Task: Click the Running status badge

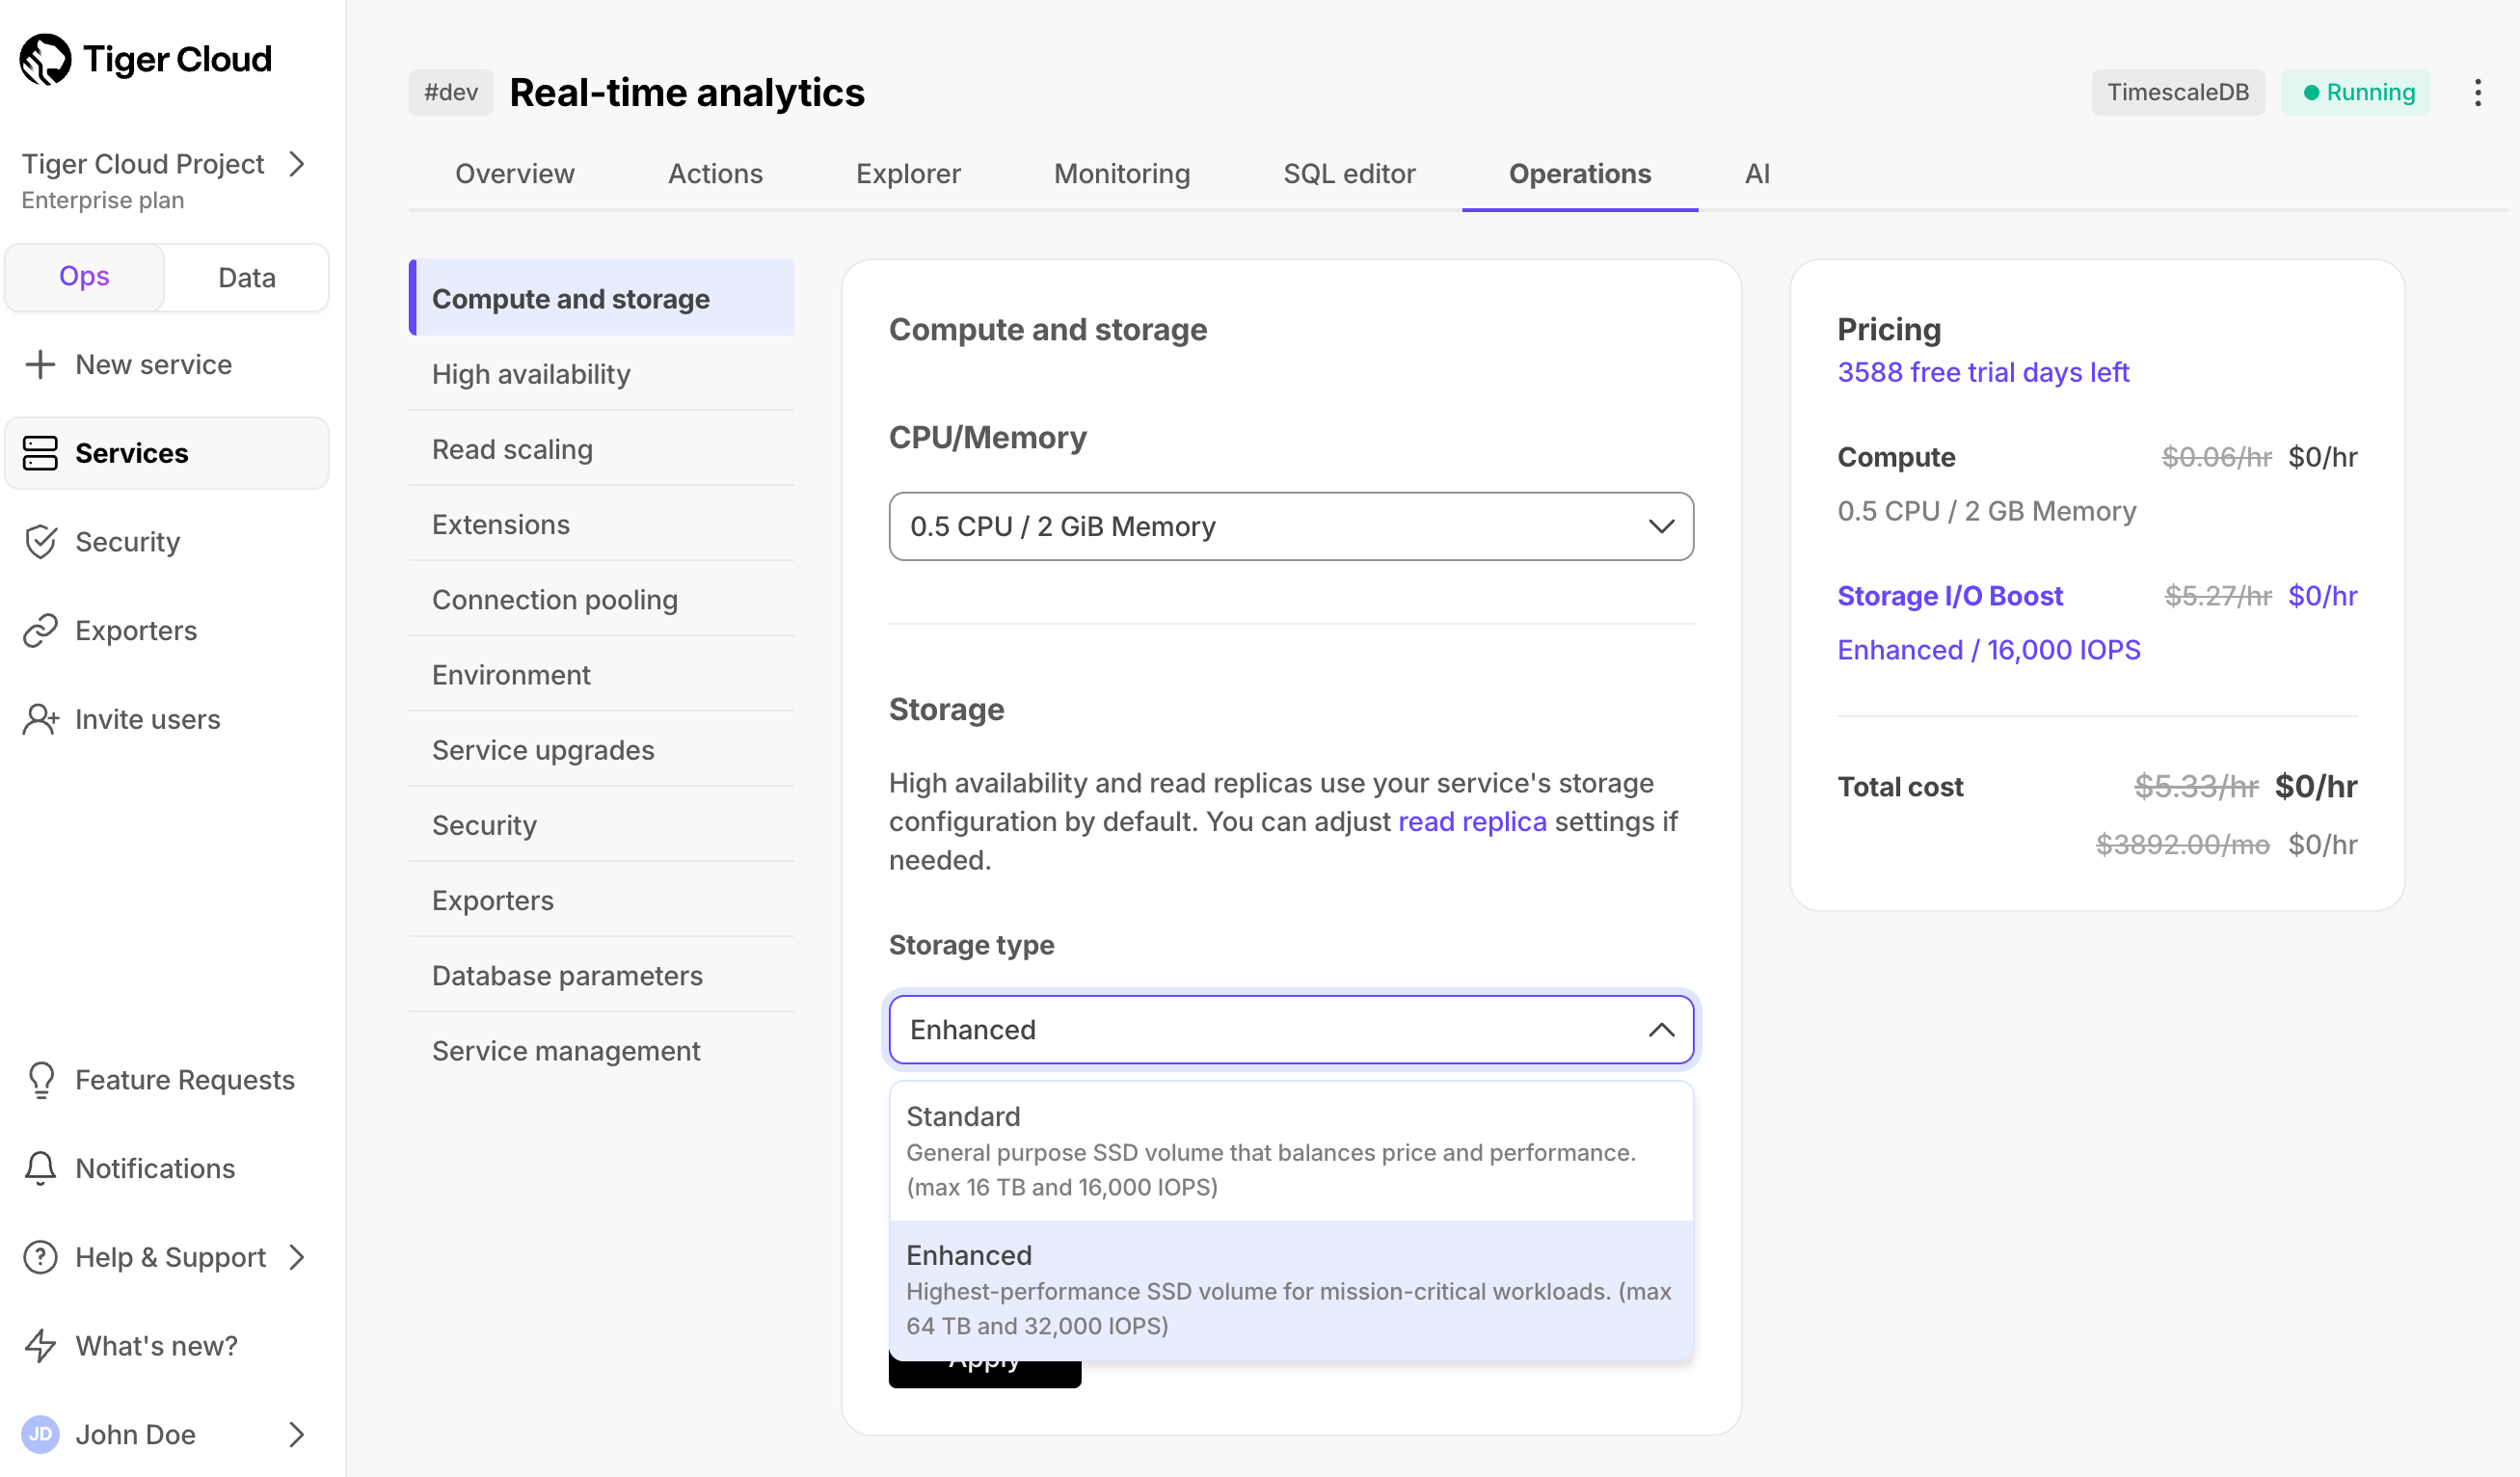Action: [2356, 92]
